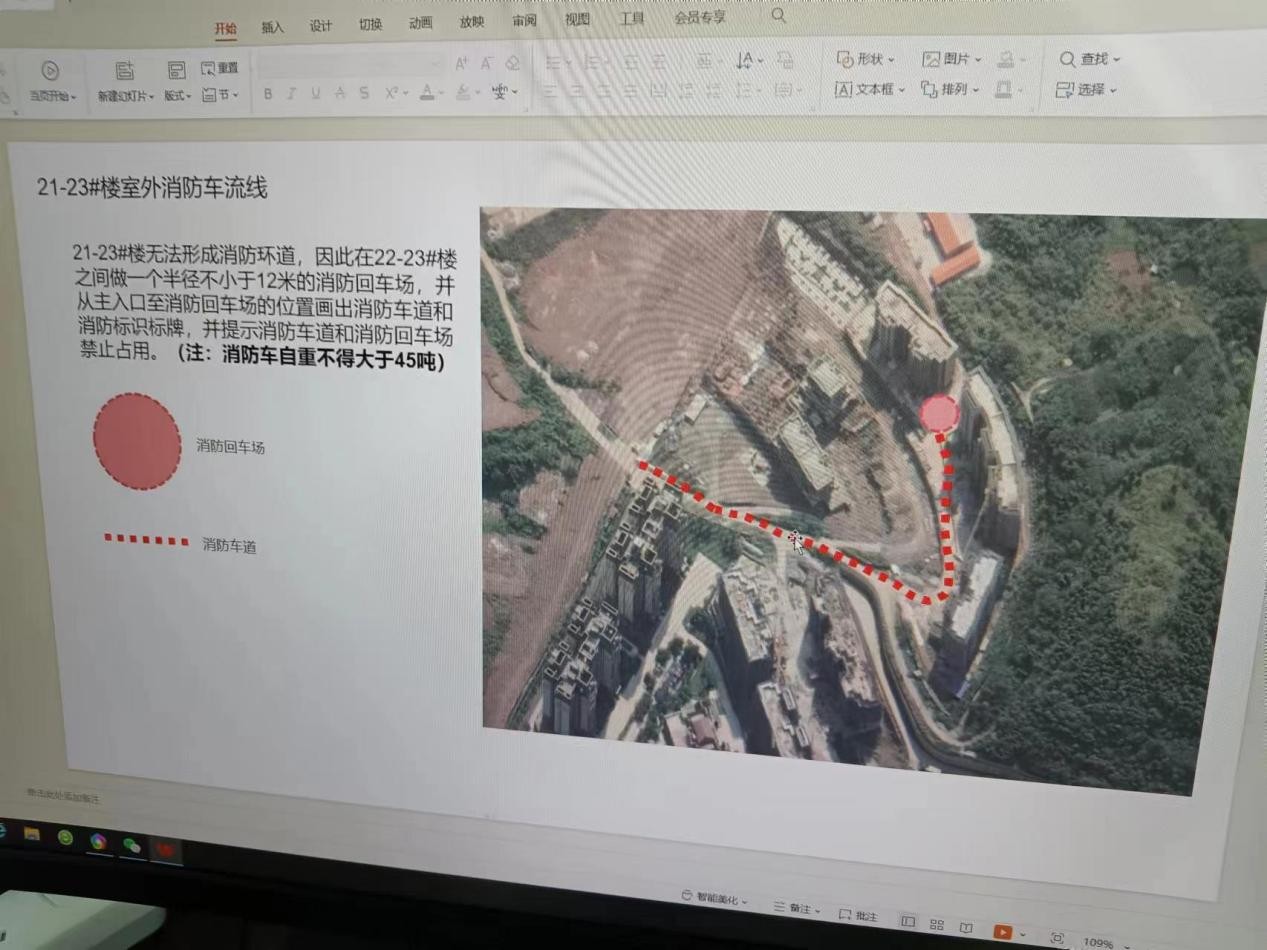This screenshot has width=1267, height=950.
Task: Open the 动画 animation tab
Action: (x=421, y=23)
